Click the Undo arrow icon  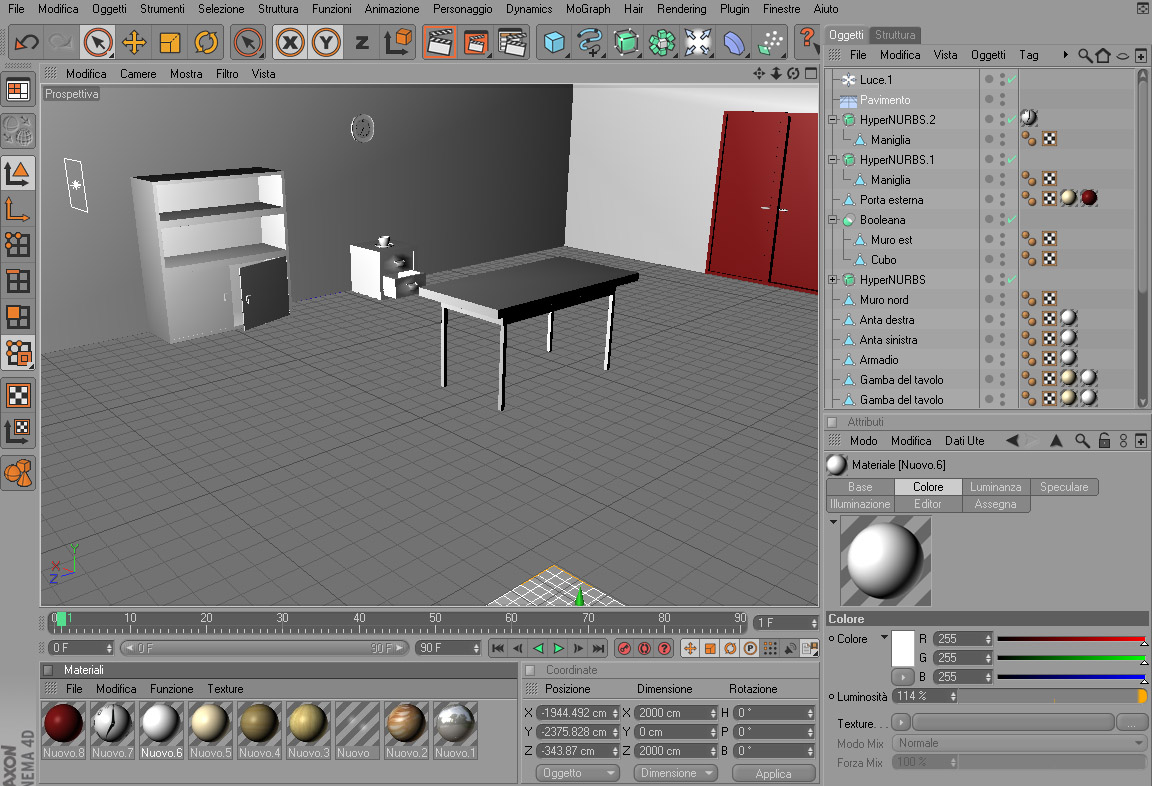coord(26,43)
